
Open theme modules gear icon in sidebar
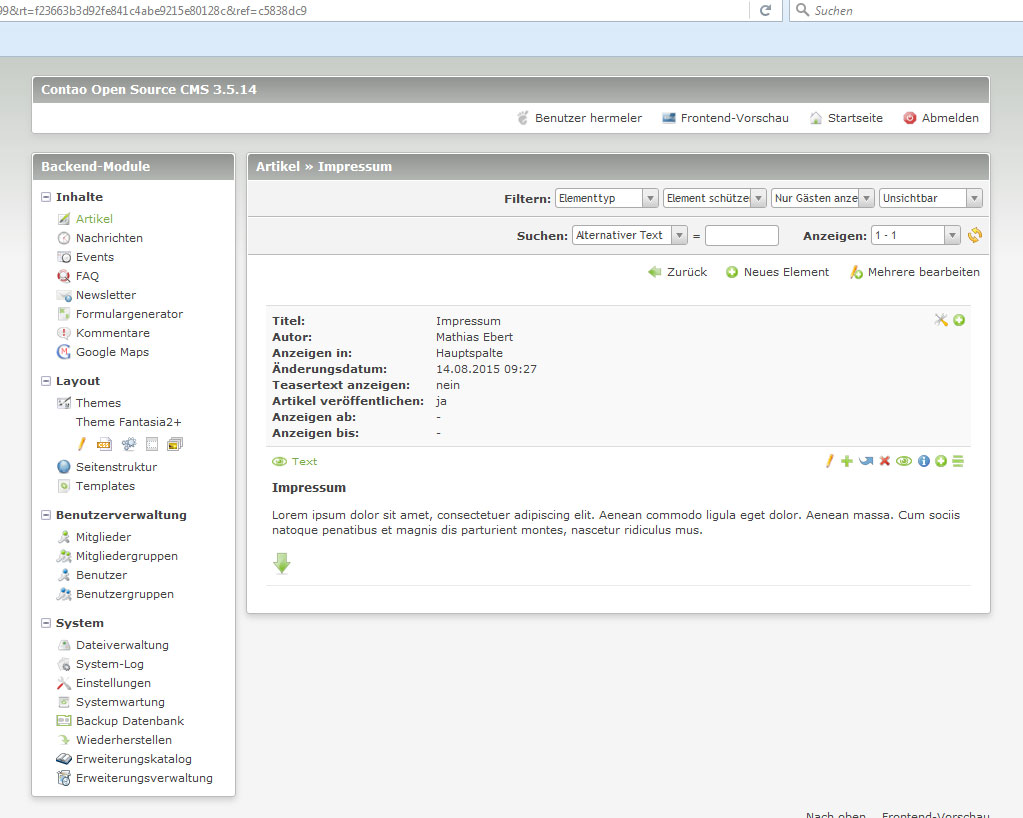[x=128, y=444]
